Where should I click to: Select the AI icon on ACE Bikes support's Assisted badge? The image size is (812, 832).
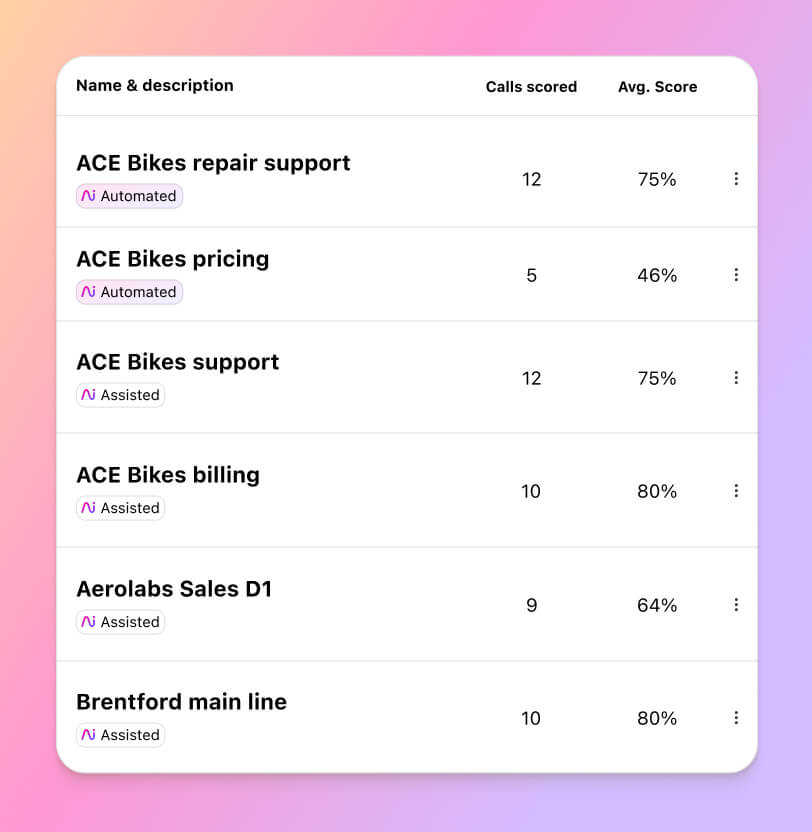pos(89,395)
